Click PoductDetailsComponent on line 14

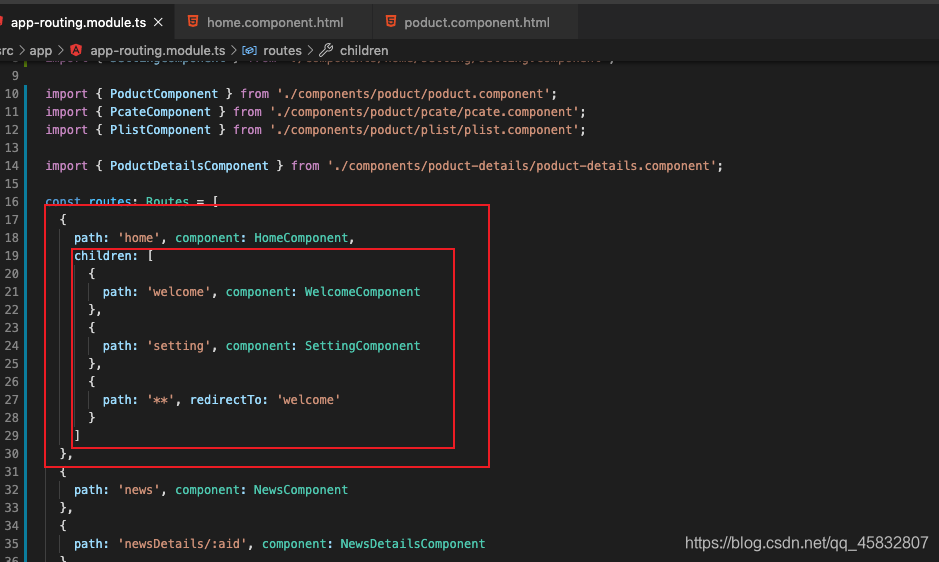pyautogui.click(x=189, y=165)
